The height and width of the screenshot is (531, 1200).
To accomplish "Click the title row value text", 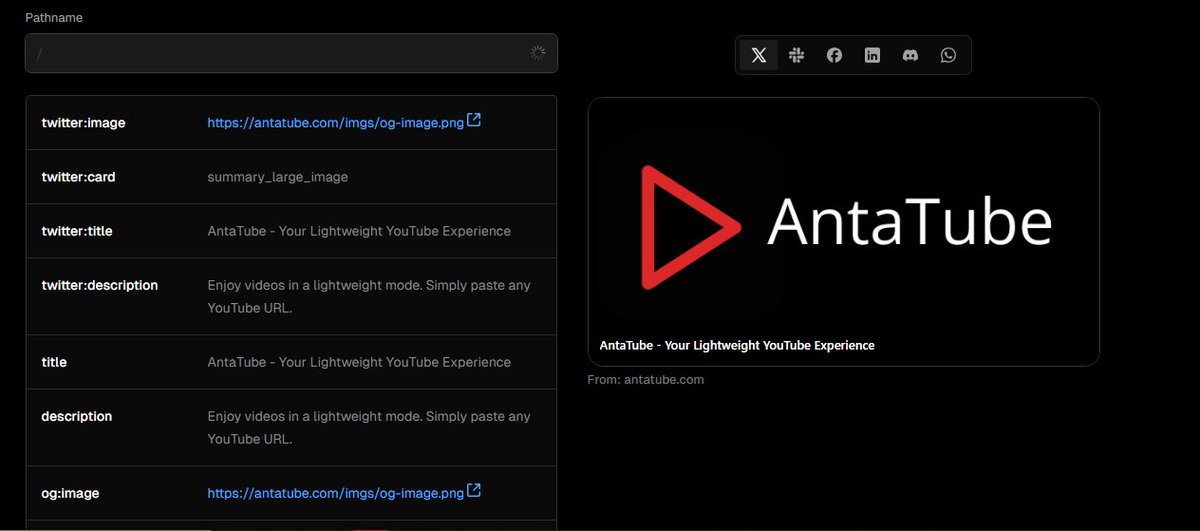I will coord(359,362).
